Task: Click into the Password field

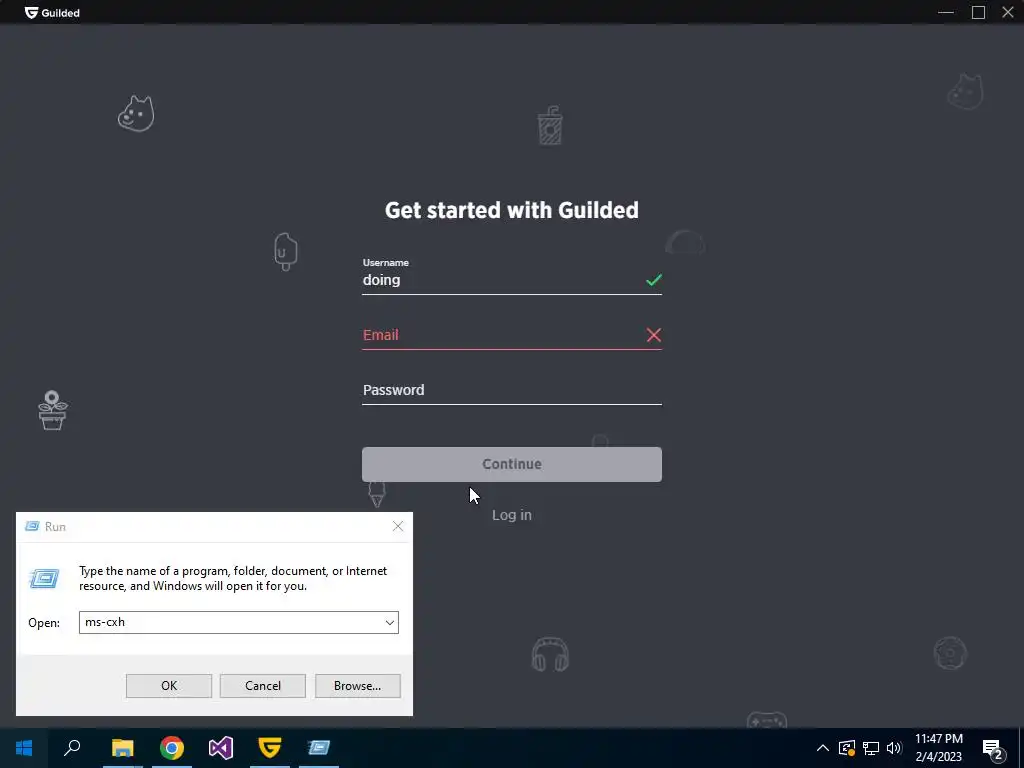Action: (x=512, y=390)
